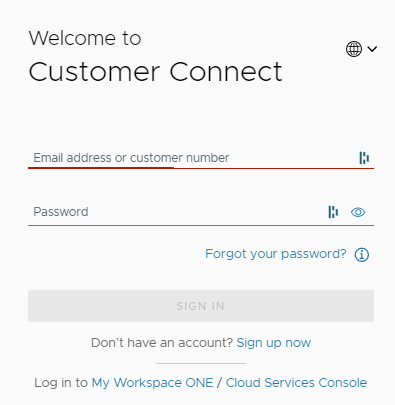Click the Log in to label text

61,383
